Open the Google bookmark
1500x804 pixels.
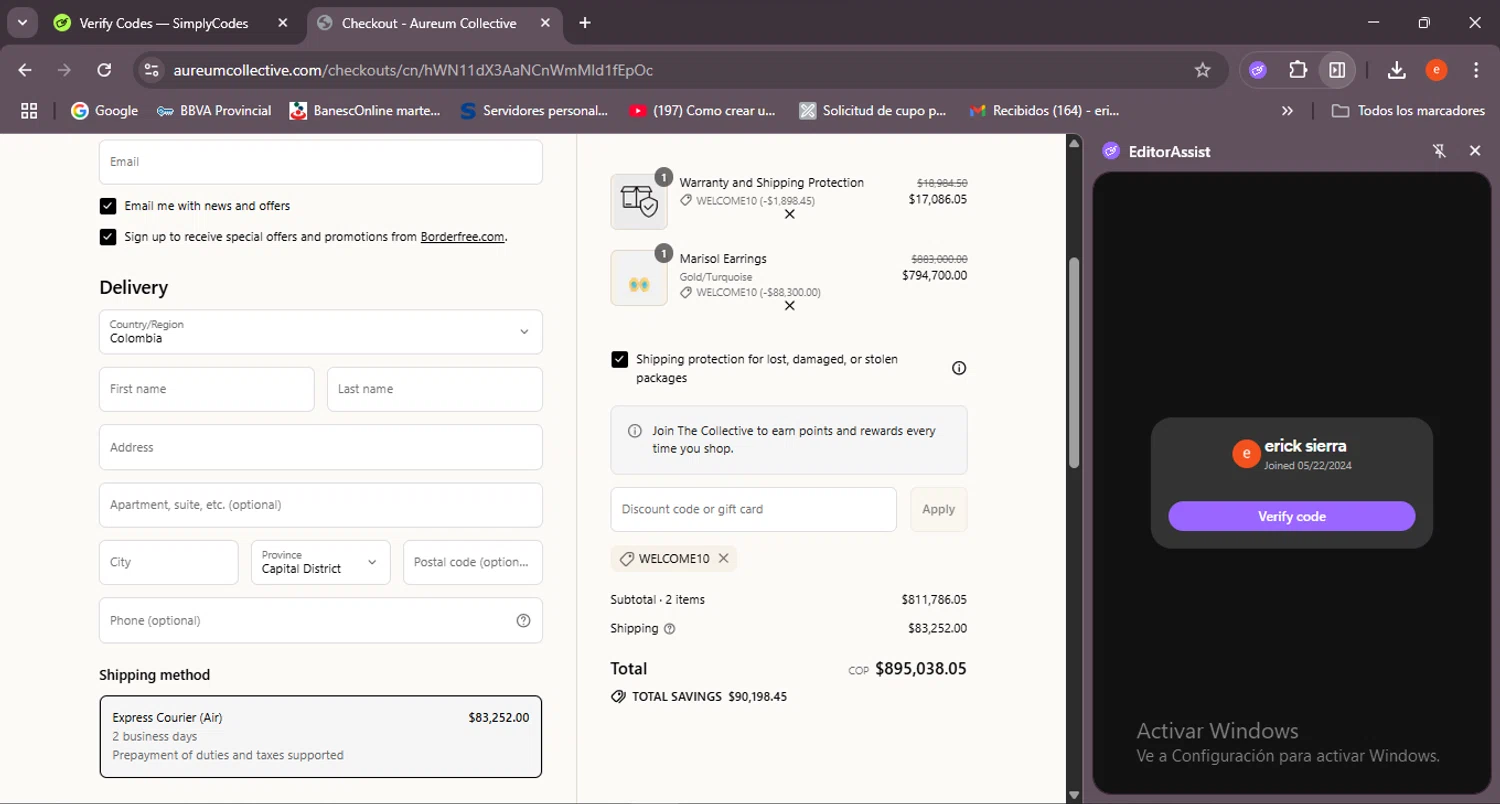tap(105, 111)
